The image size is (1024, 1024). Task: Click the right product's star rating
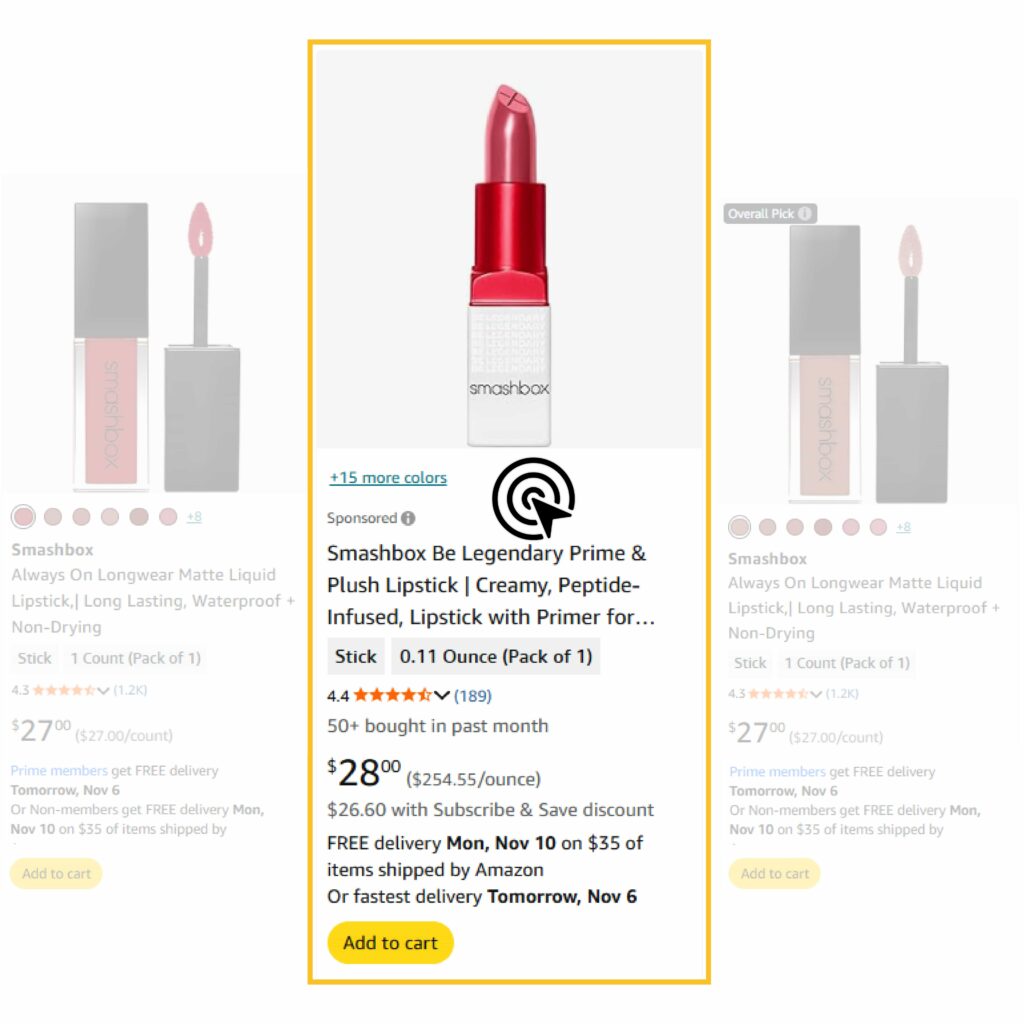pos(778,694)
